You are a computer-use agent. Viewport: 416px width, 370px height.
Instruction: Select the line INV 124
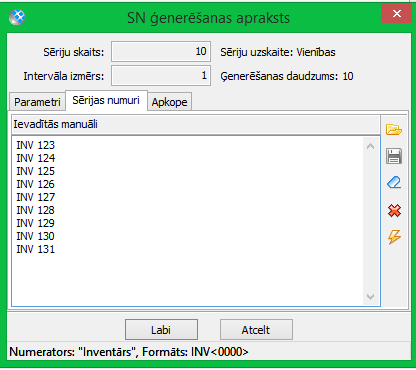point(35,158)
